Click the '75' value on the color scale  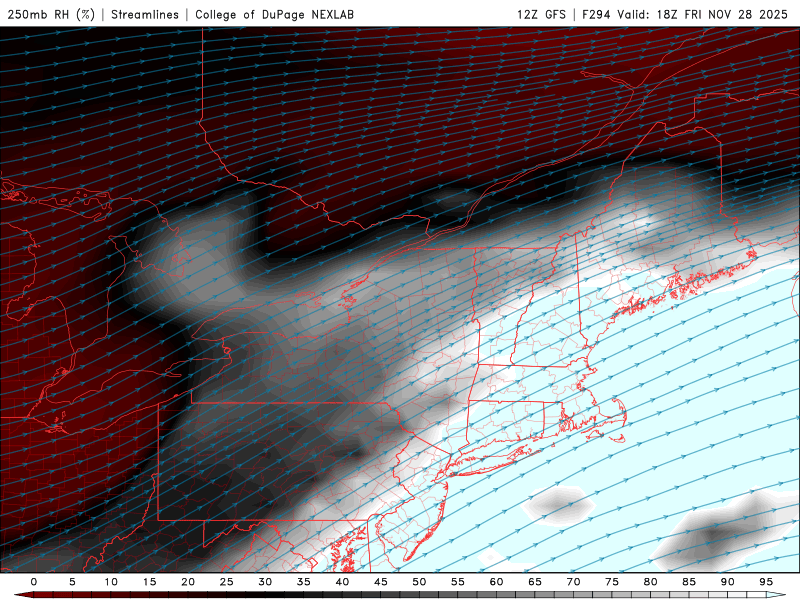611,582
